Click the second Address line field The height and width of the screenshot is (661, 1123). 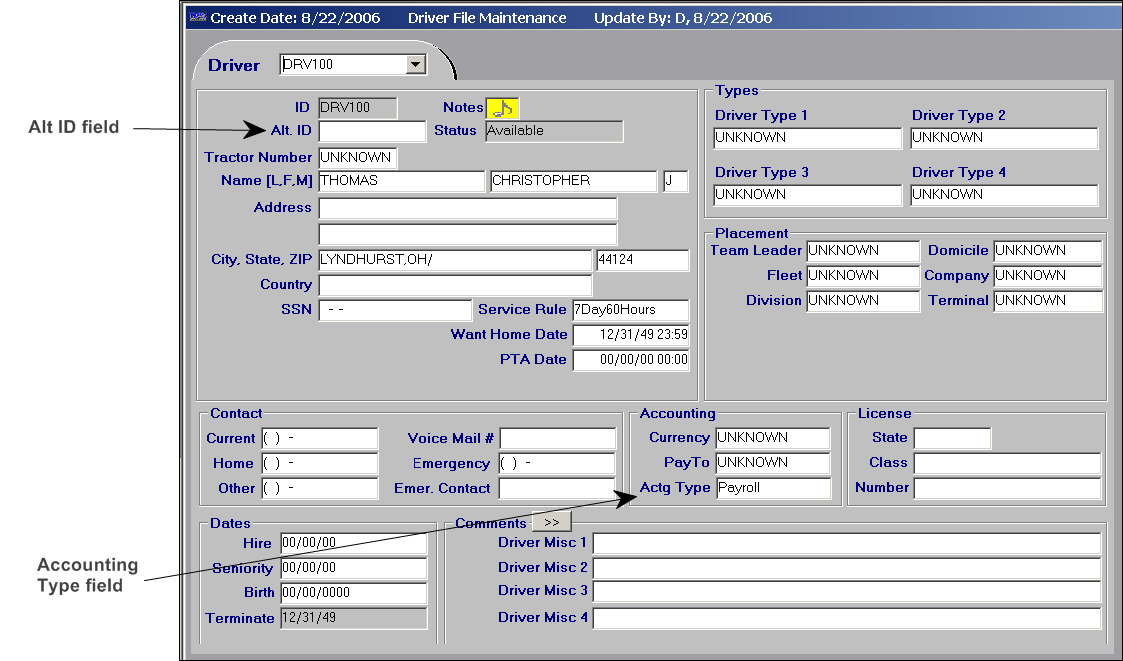[x=468, y=234]
